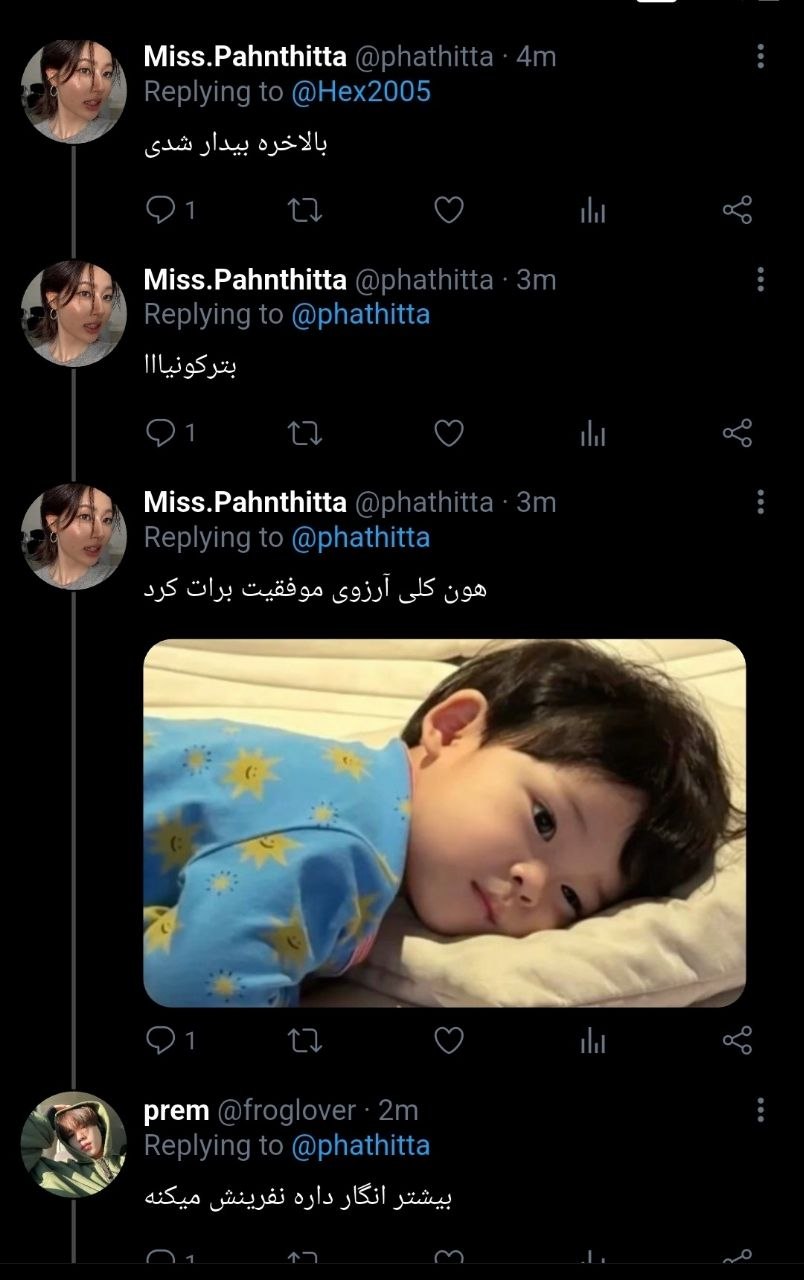View analytics of the second tweet
Viewport: 804px width, 1280px height.
click(x=593, y=433)
